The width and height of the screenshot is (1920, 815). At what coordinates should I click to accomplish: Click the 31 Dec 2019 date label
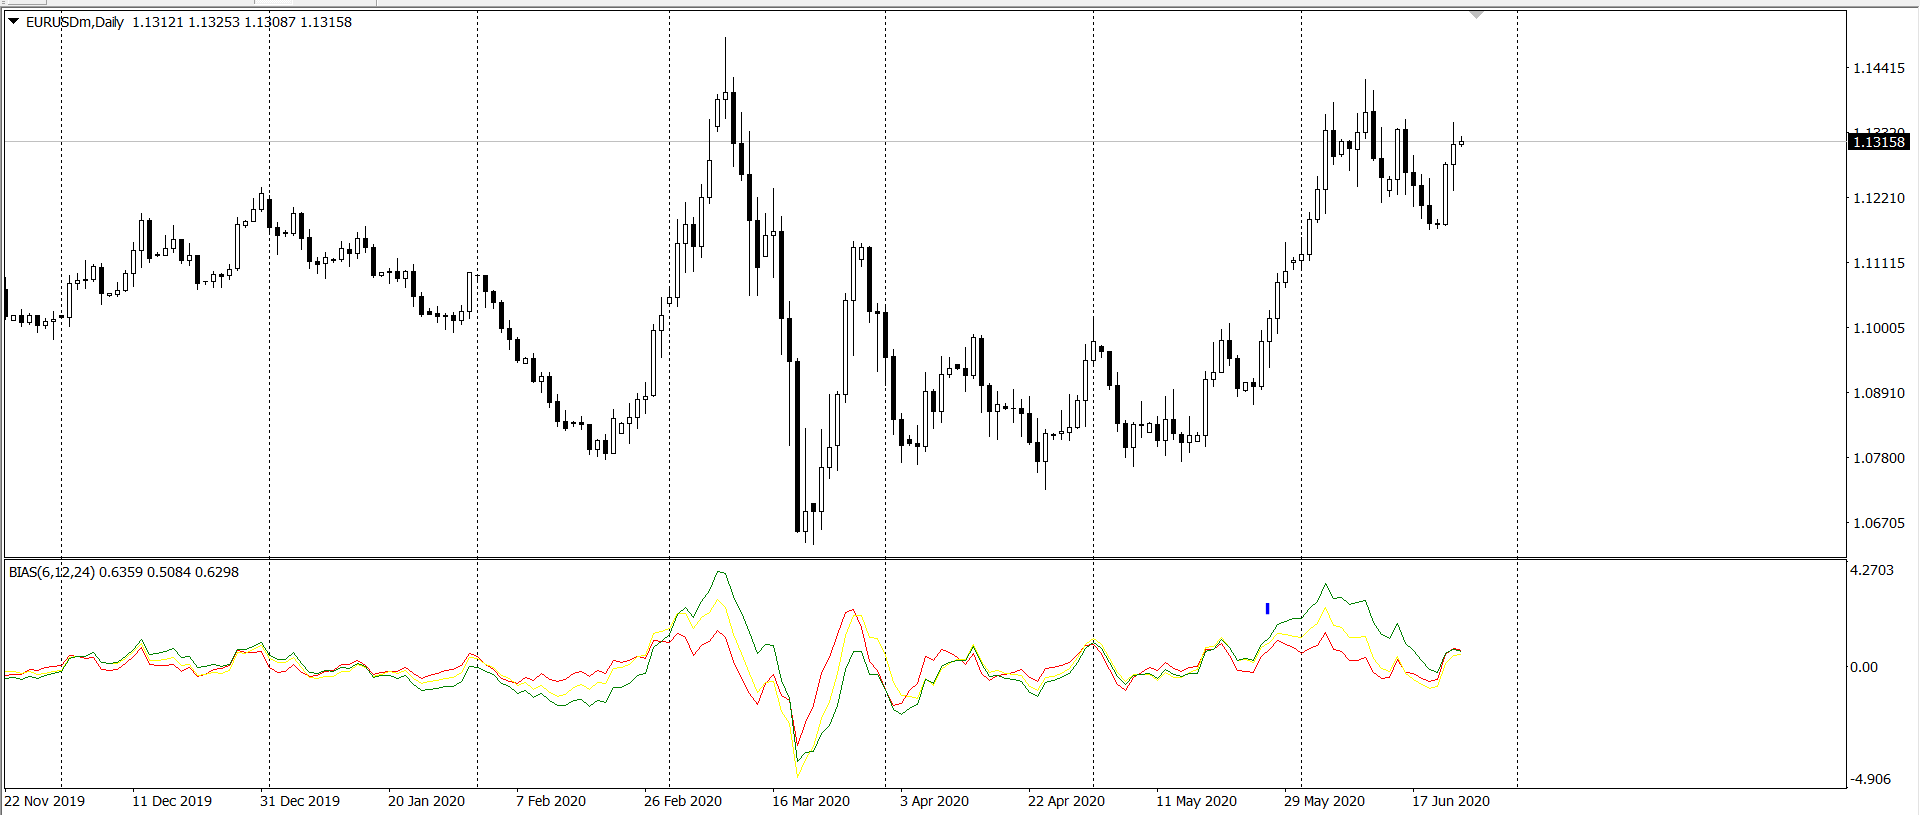[300, 801]
